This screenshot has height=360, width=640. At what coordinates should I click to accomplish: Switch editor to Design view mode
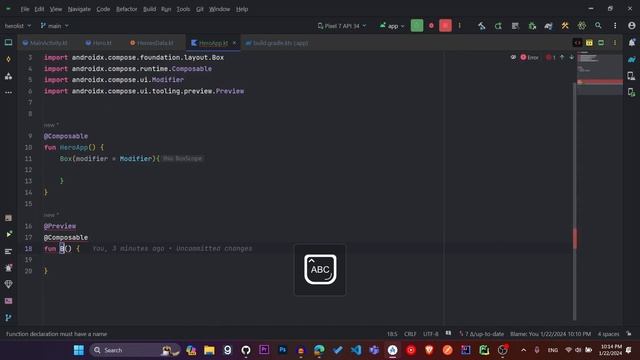tap(601, 43)
